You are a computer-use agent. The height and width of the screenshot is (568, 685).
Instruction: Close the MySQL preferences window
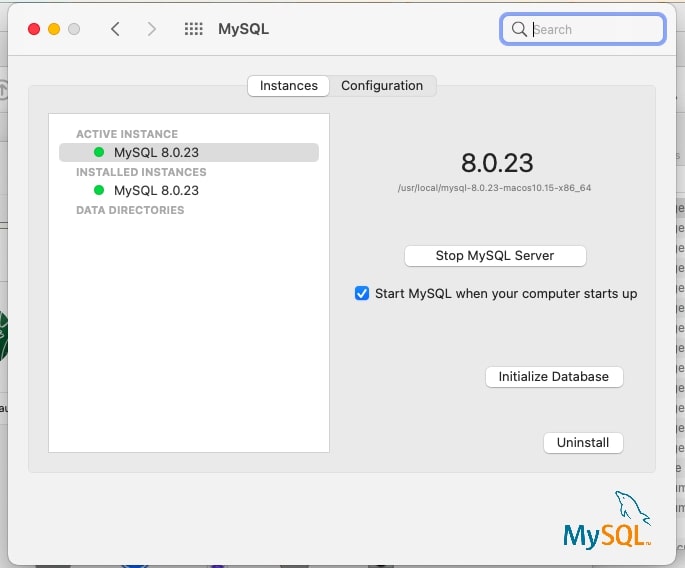pyautogui.click(x=34, y=29)
